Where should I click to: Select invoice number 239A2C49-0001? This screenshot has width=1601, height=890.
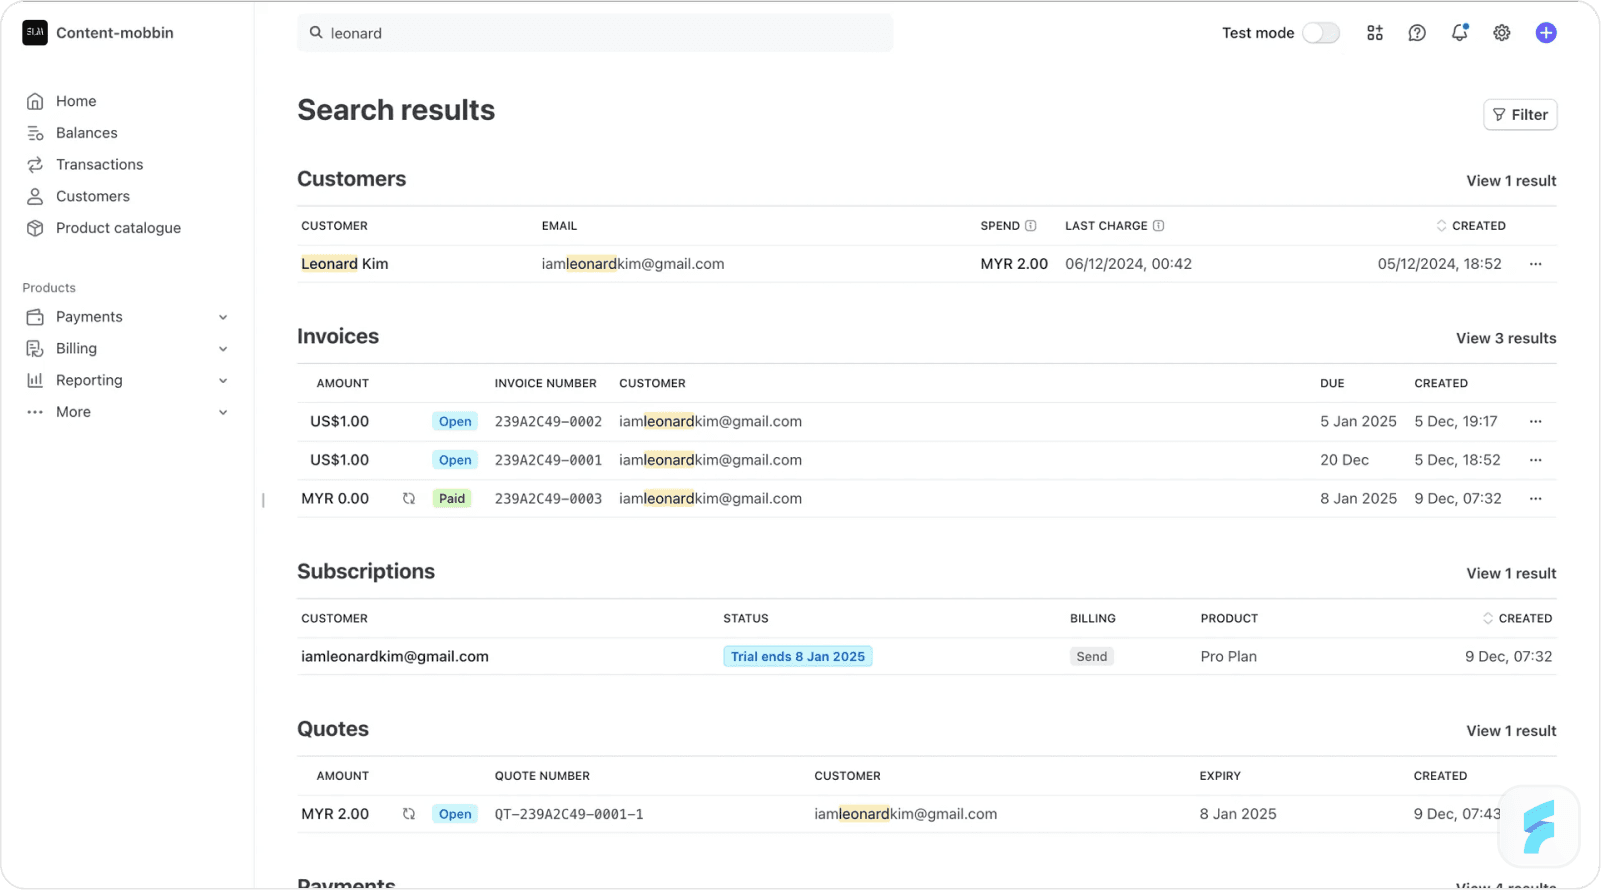548,460
